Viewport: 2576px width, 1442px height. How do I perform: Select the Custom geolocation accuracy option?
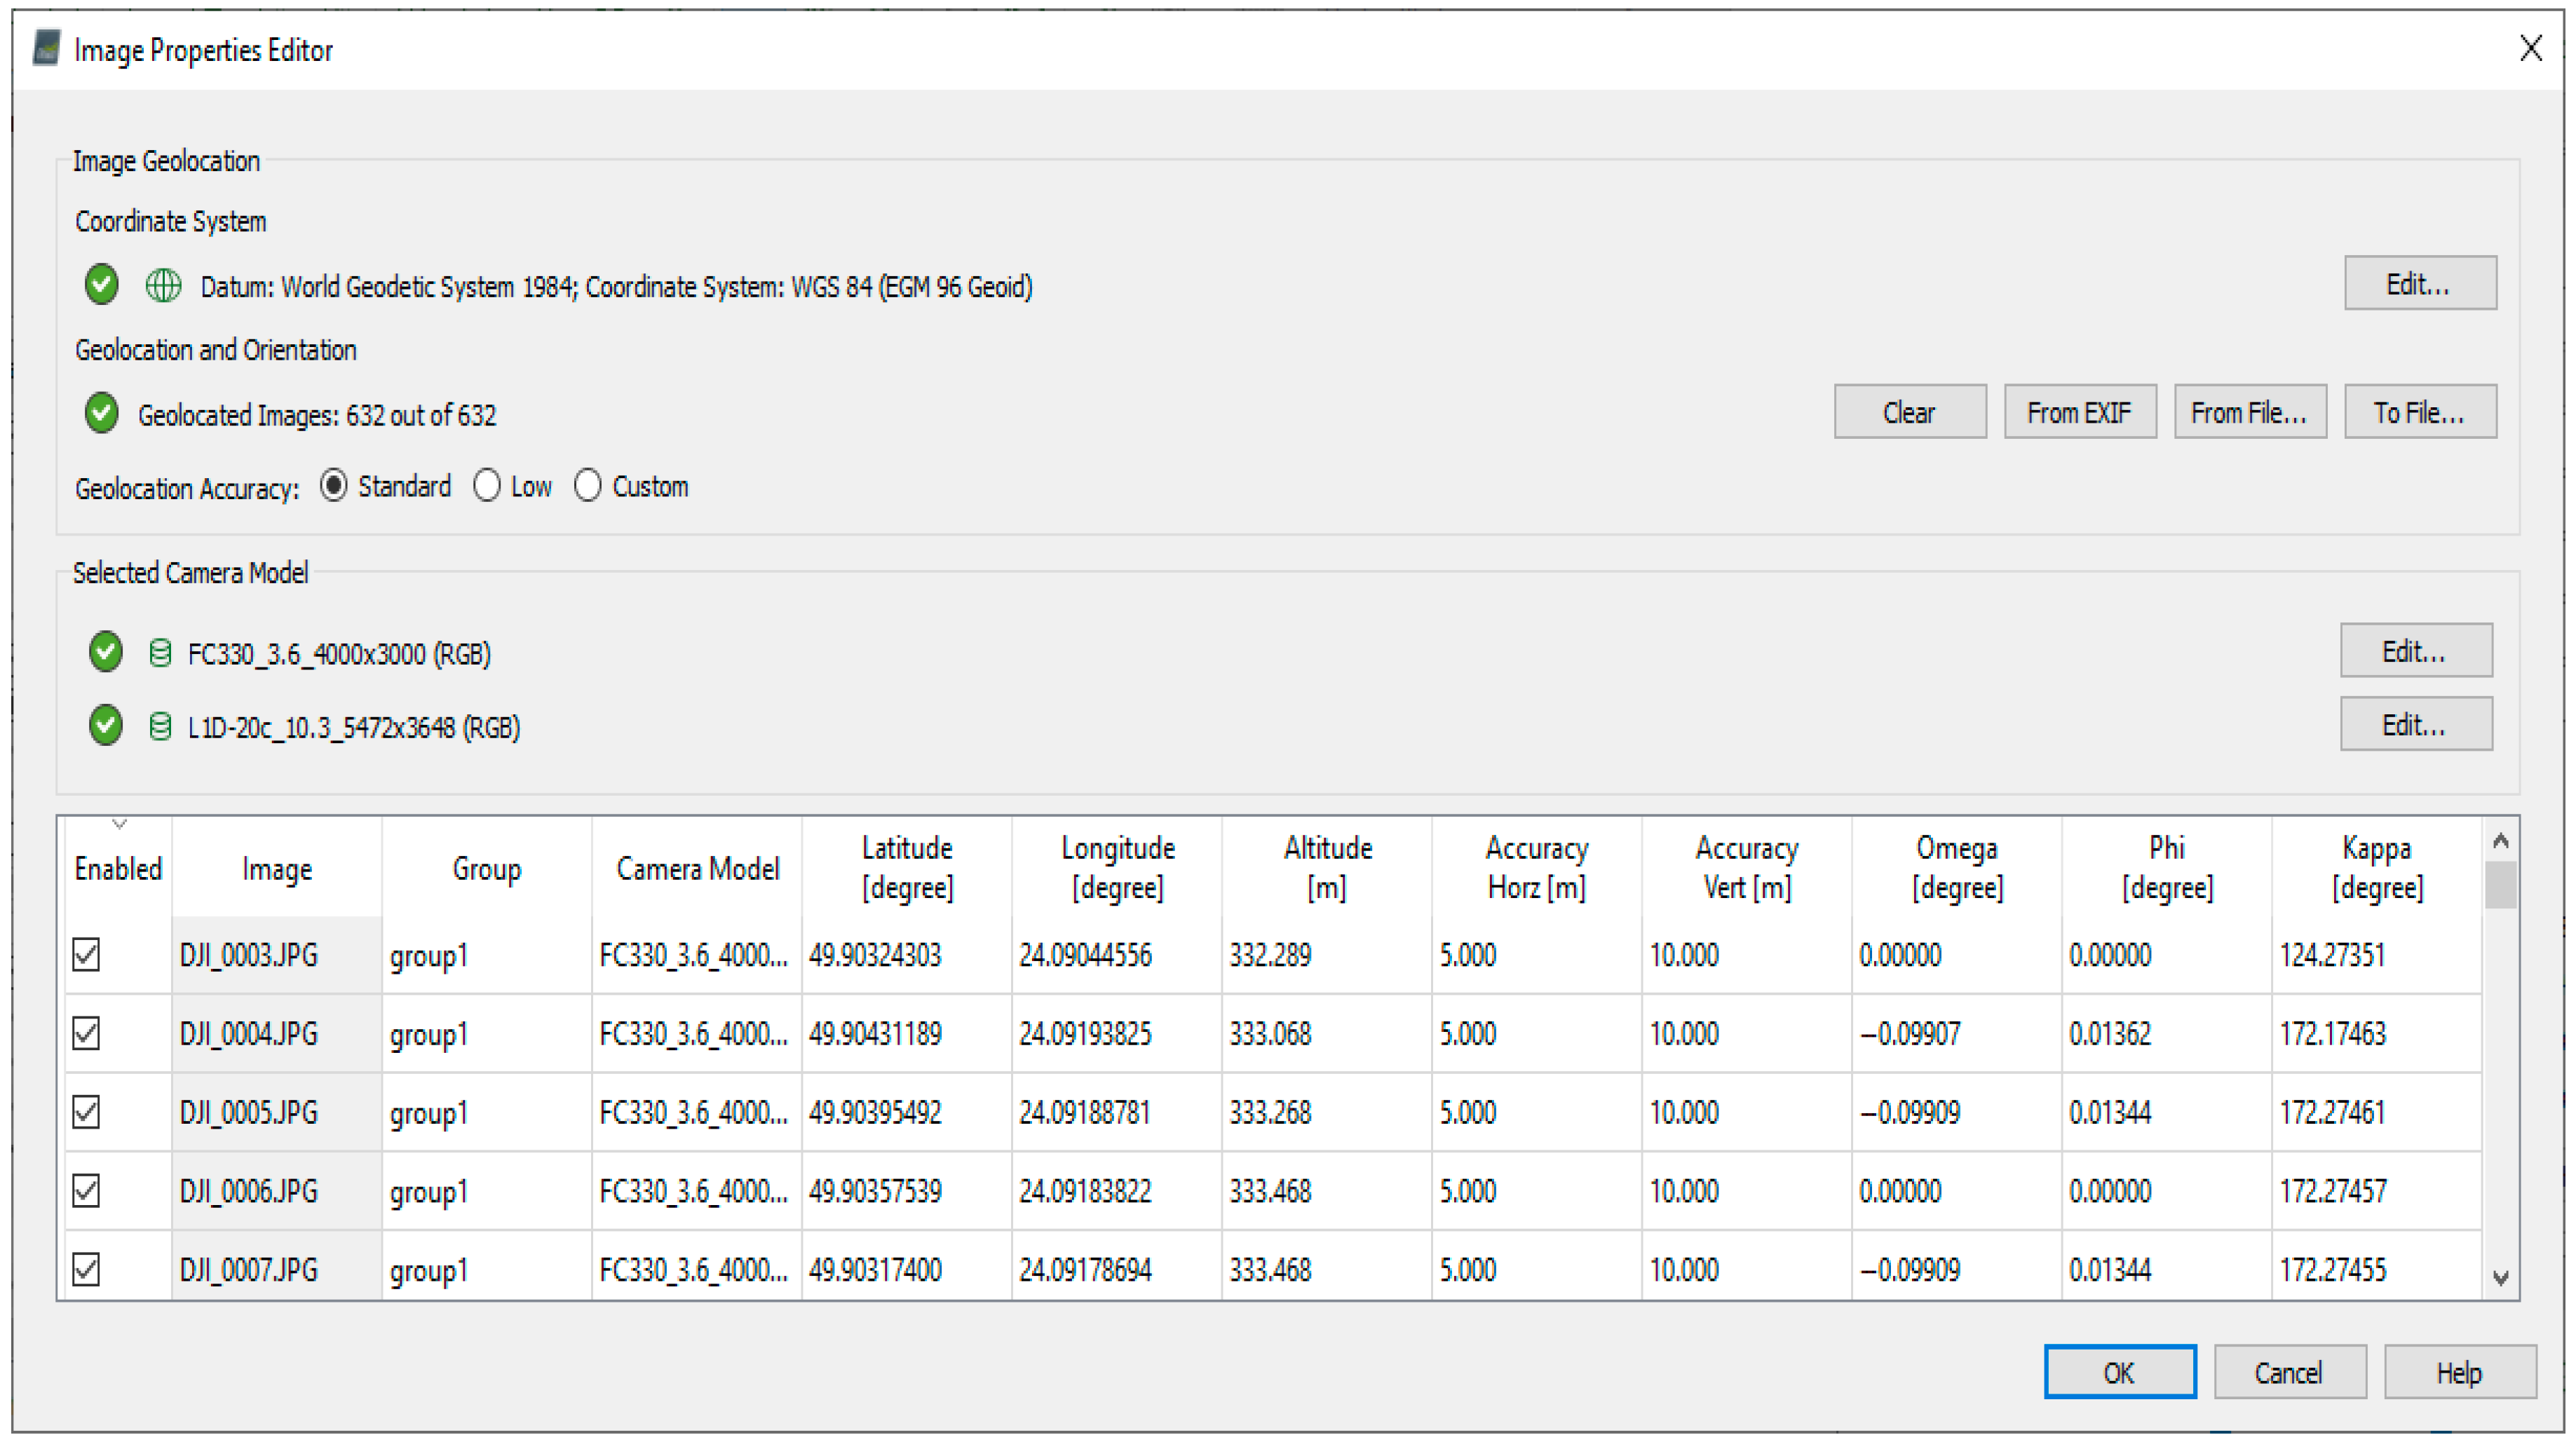coord(588,486)
